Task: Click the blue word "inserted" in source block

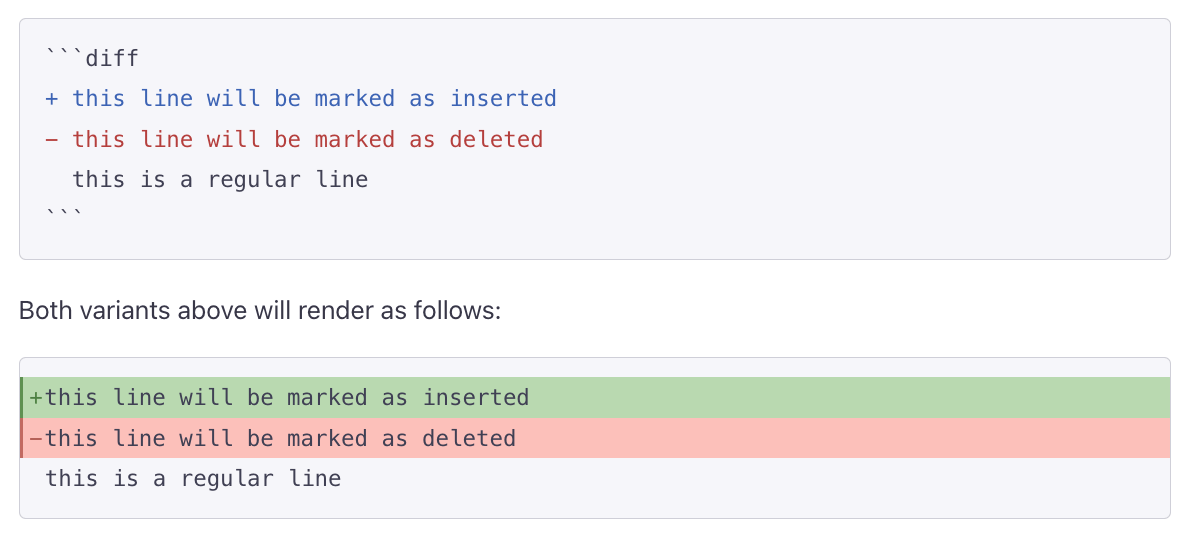Action: (x=503, y=99)
